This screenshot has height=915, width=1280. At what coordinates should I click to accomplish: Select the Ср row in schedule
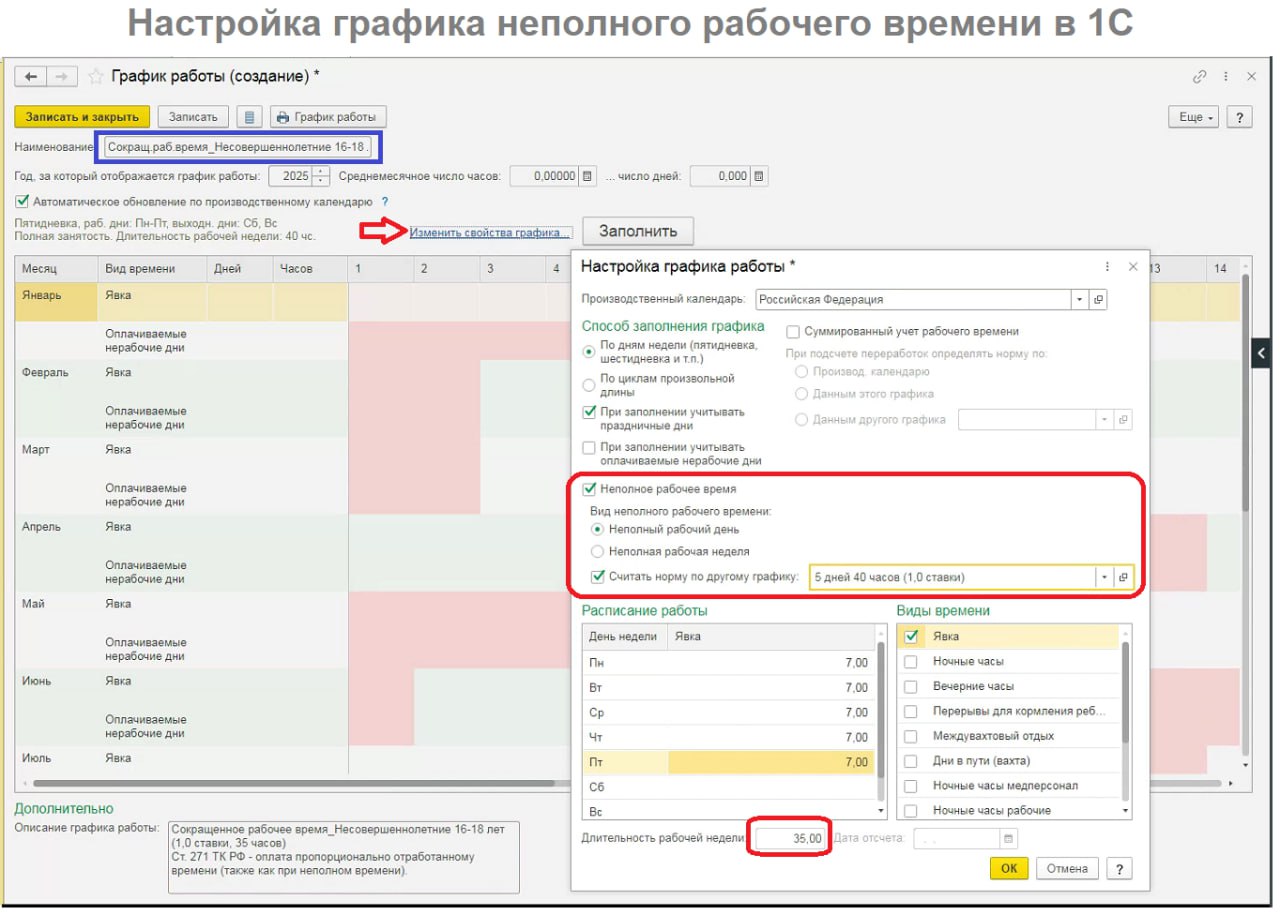pos(728,712)
